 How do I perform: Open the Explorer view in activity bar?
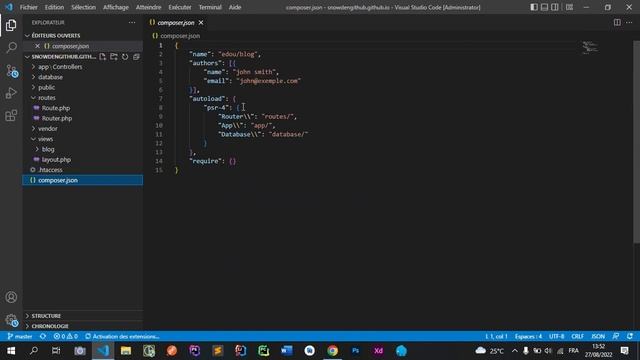pos(11,25)
